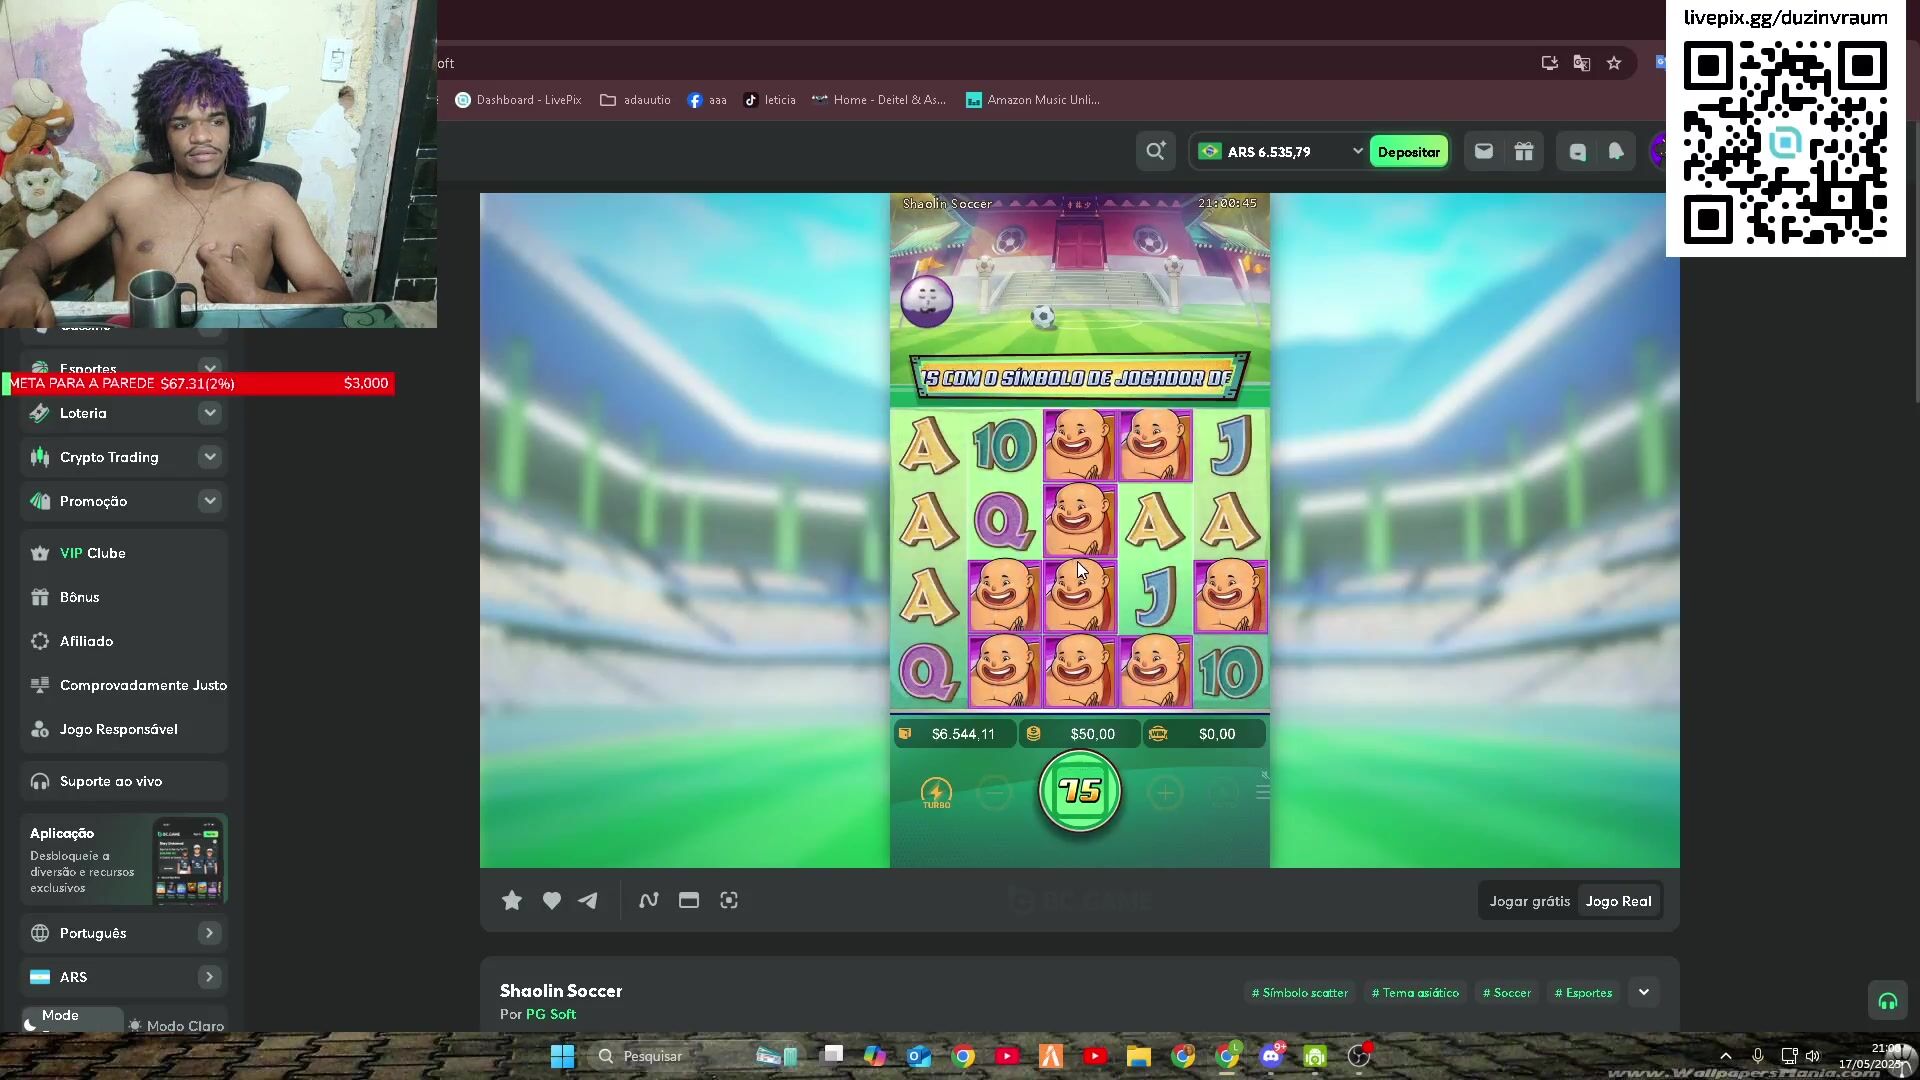Open the game hamburger menu icon

pyautogui.click(x=1263, y=792)
